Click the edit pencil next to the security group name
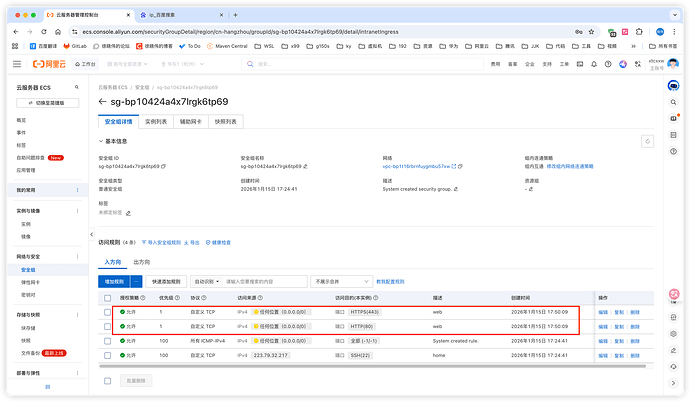 click(x=307, y=167)
